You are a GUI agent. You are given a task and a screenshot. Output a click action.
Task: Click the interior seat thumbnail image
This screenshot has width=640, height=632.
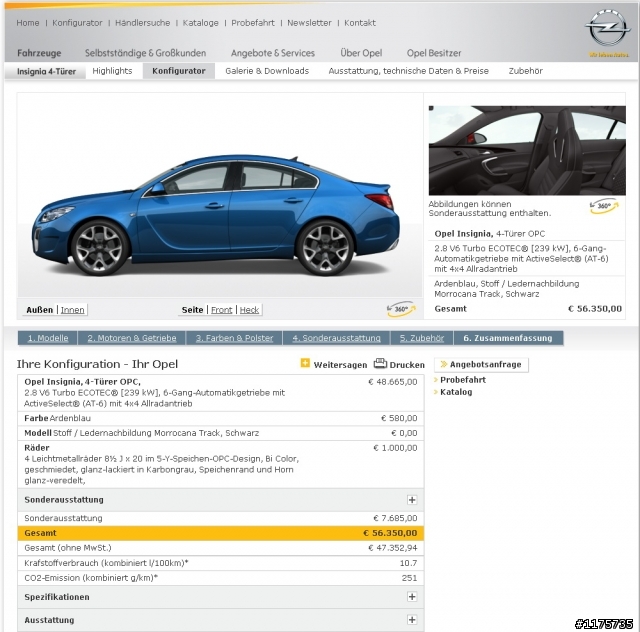click(x=527, y=151)
